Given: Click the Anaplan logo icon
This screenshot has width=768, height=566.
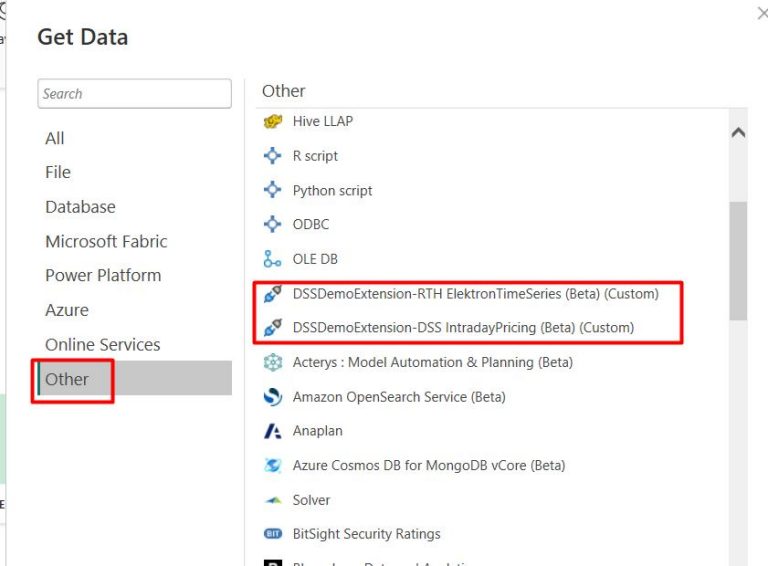Looking at the screenshot, I should tap(273, 431).
